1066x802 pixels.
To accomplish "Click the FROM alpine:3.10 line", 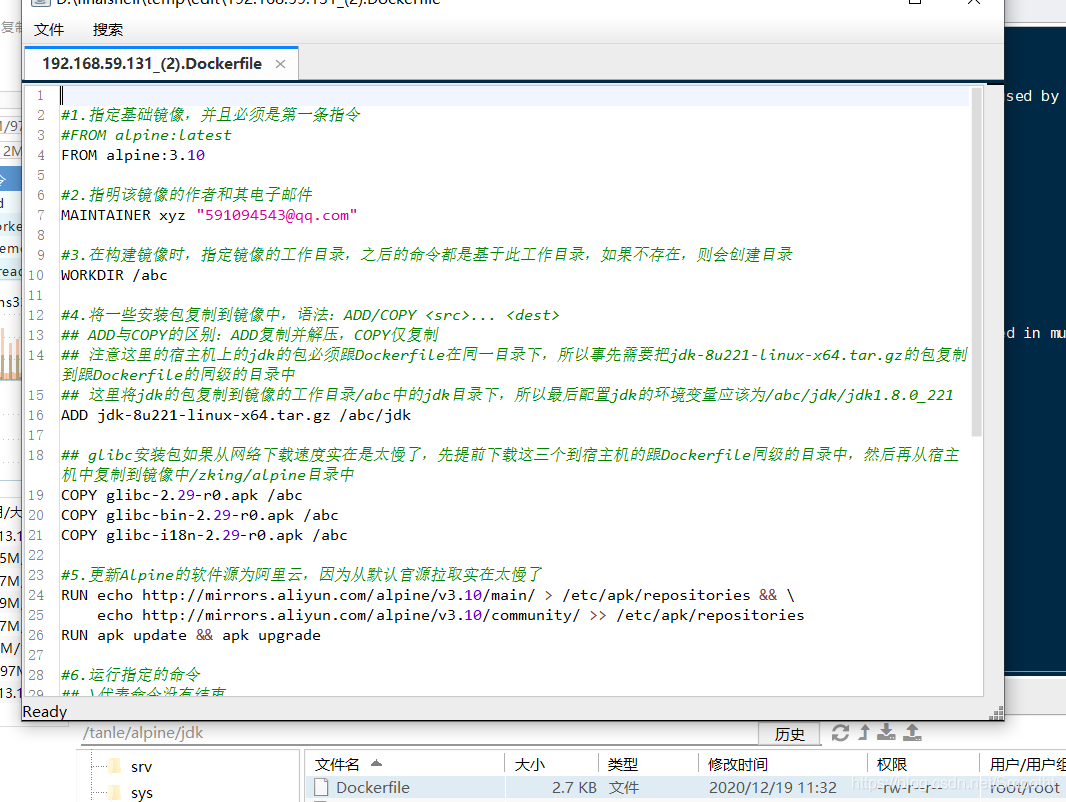I will (133, 155).
